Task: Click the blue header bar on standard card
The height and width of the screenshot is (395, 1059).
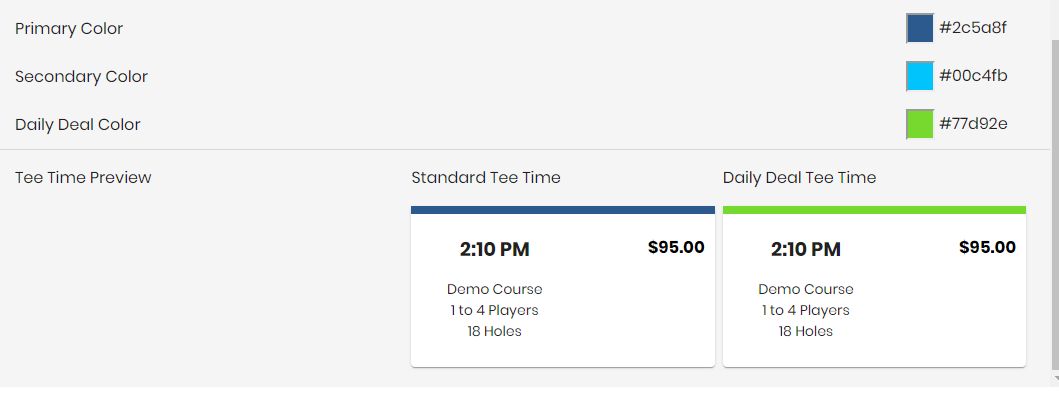Action: coord(563,210)
